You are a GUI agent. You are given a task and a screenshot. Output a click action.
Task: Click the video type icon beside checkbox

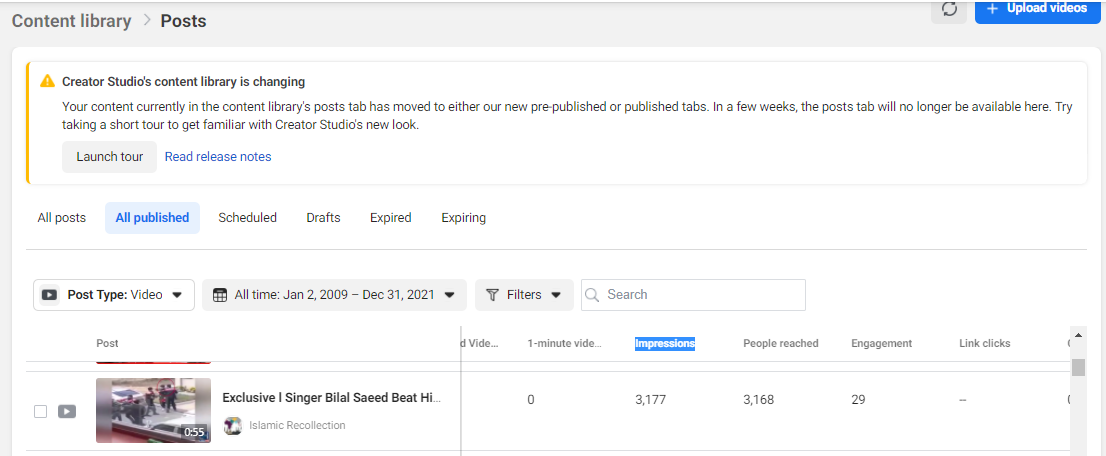67,412
